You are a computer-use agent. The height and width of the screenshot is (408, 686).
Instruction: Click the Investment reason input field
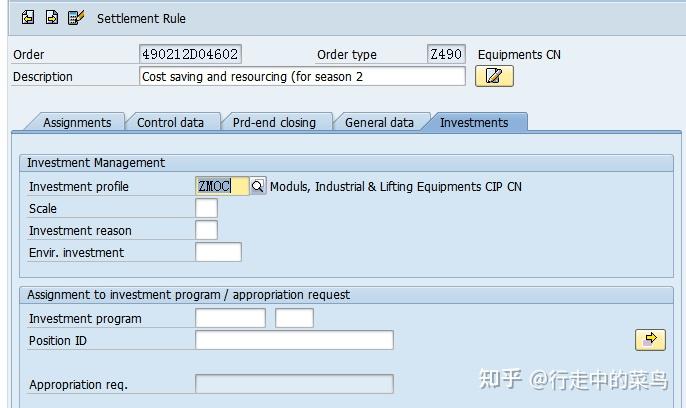(206, 230)
